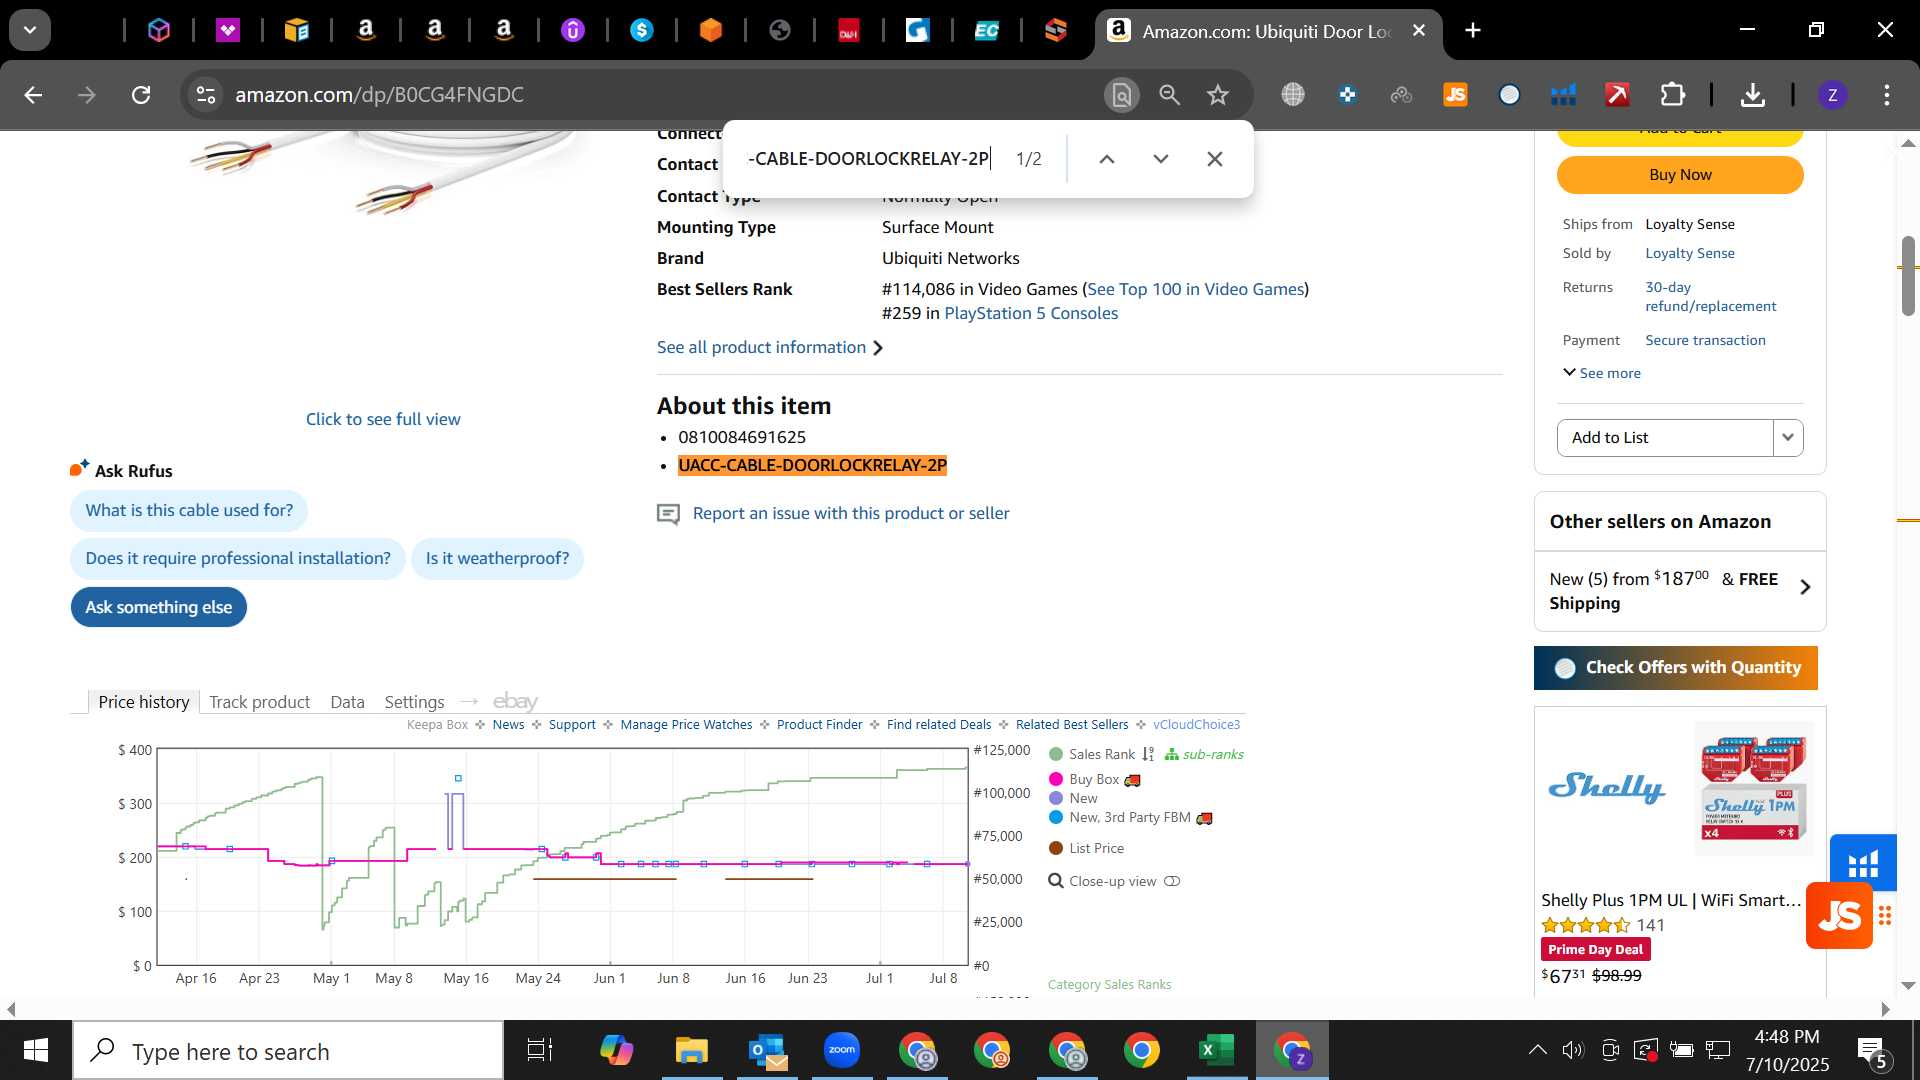
Task: Open the orange JS extension in toolbar
Action: click(1455, 95)
